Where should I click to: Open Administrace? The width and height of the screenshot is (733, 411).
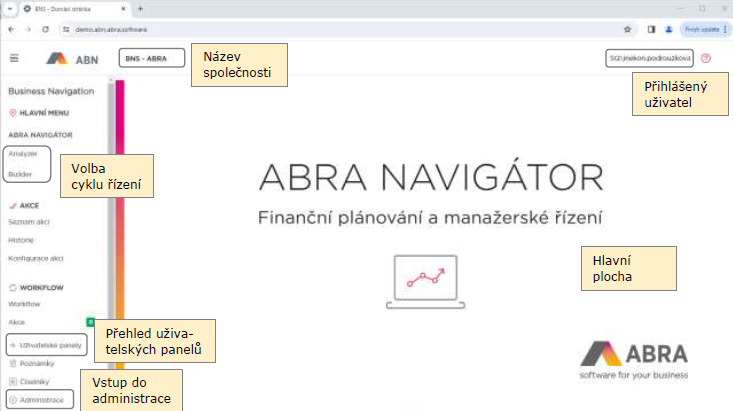point(42,400)
